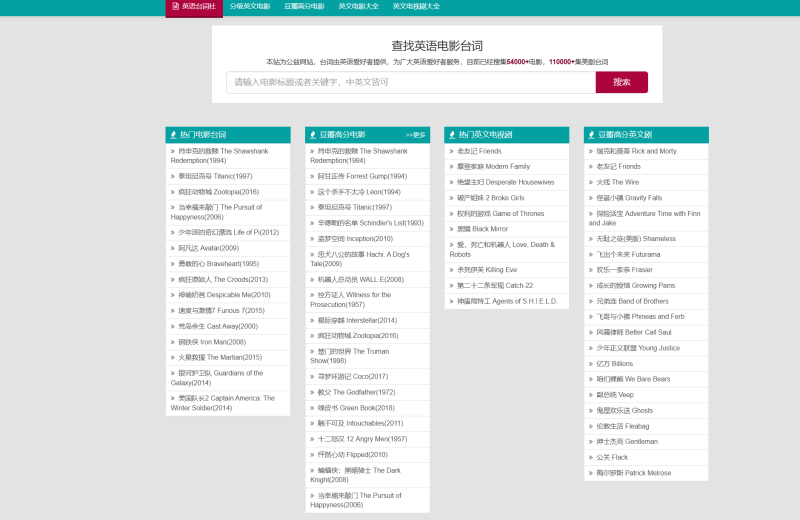This screenshot has width=800, height=520.
Task: Open The Croods(2013) link
Action: pos(223,280)
